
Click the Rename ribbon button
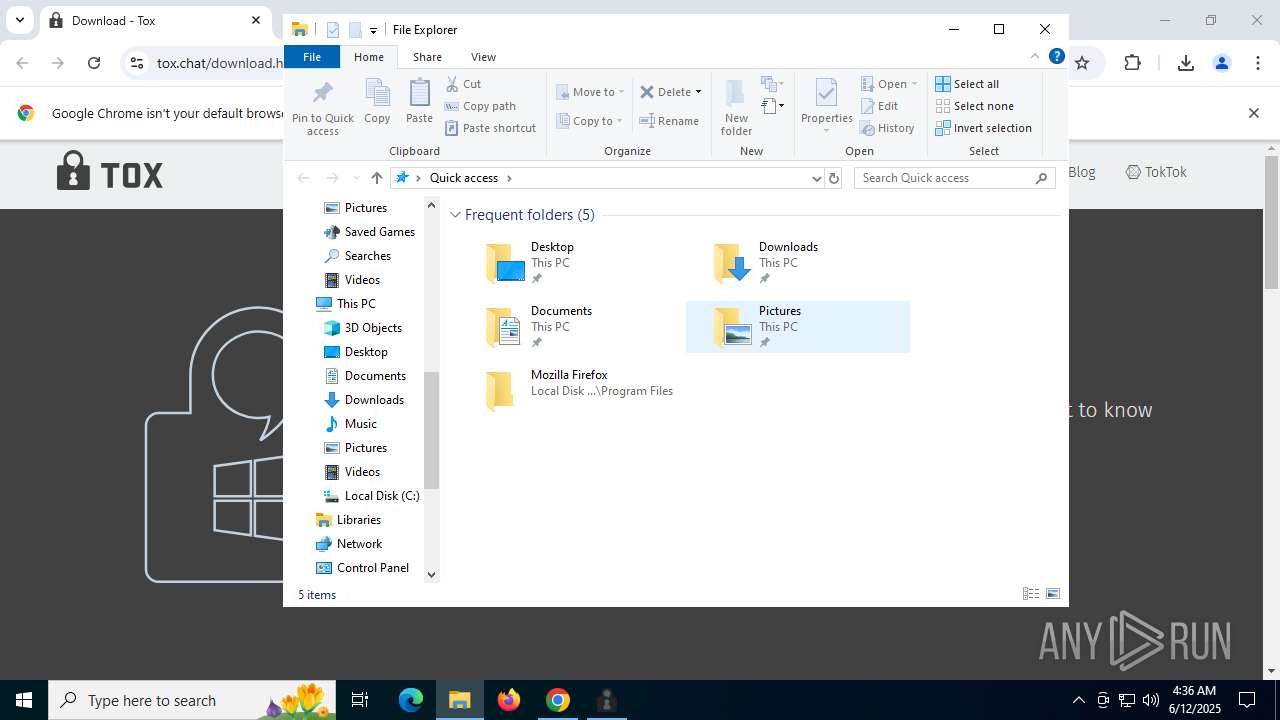(670, 121)
